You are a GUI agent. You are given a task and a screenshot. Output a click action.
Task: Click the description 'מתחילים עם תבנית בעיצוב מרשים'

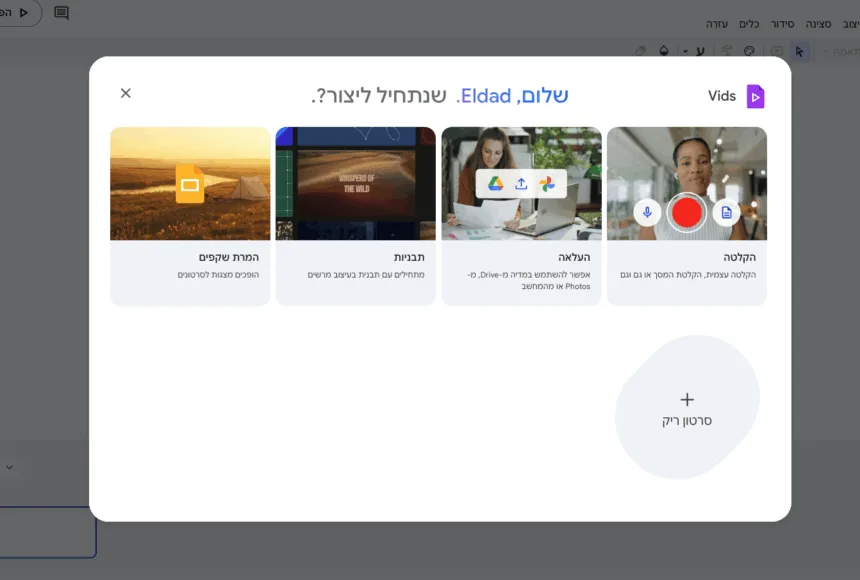(366, 274)
